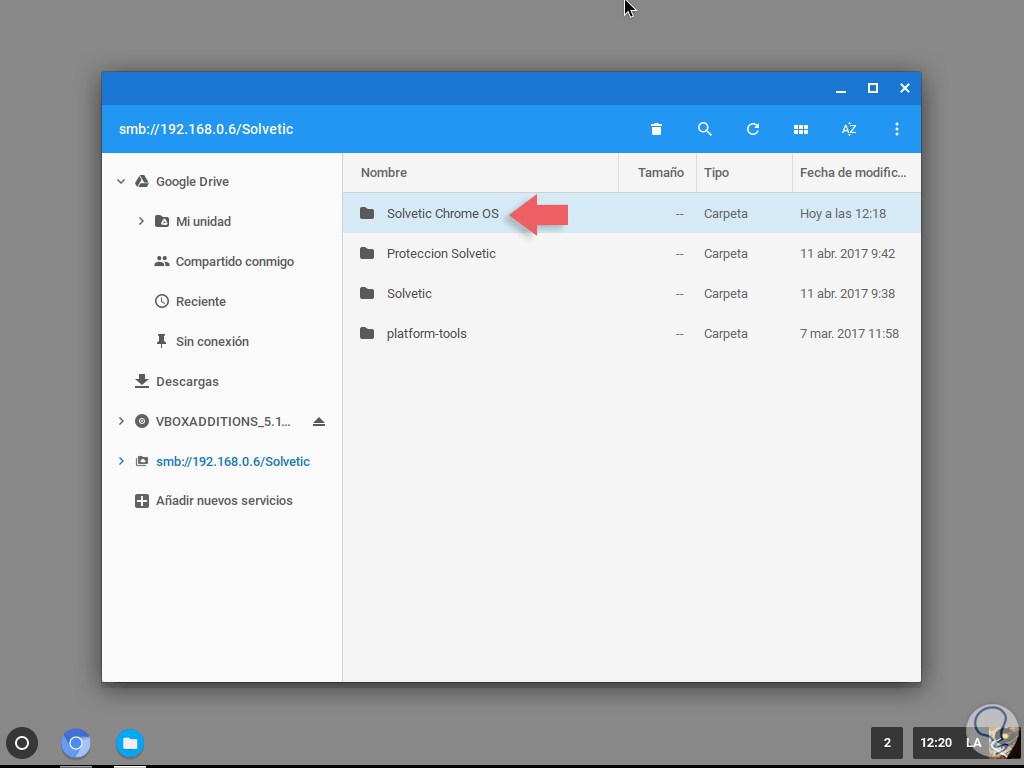This screenshot has height=768, width=1024.
Task: Click the Files app shelf icon
Action: [130, 743]
